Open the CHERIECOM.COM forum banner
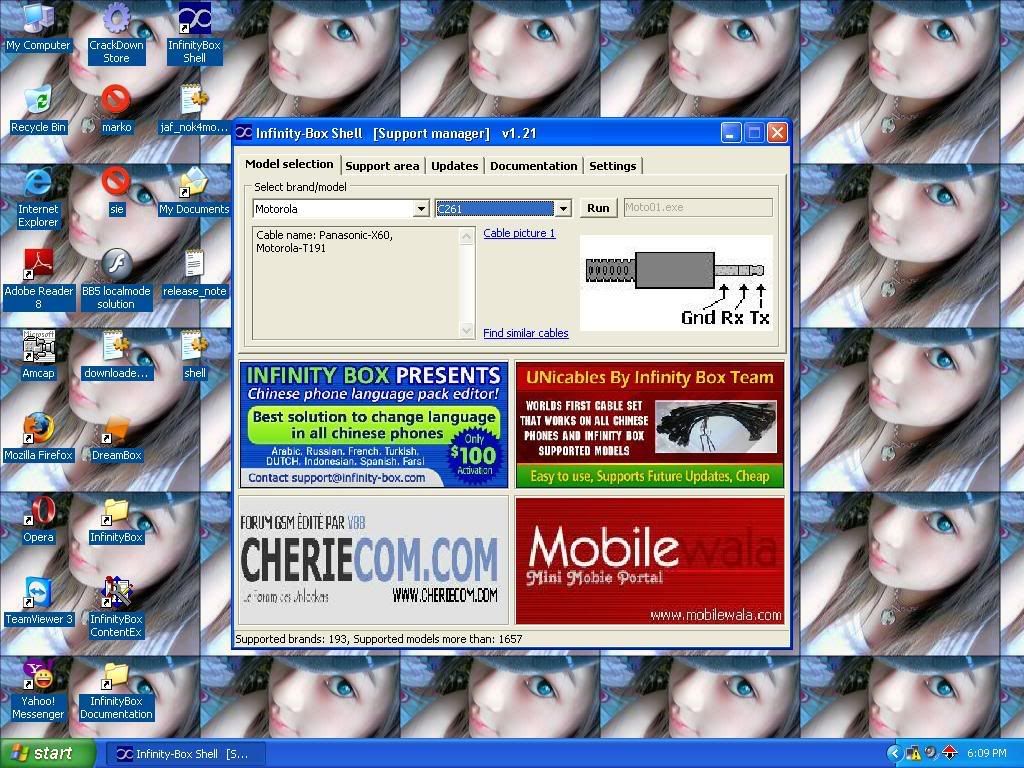 (x=374, y=560)
